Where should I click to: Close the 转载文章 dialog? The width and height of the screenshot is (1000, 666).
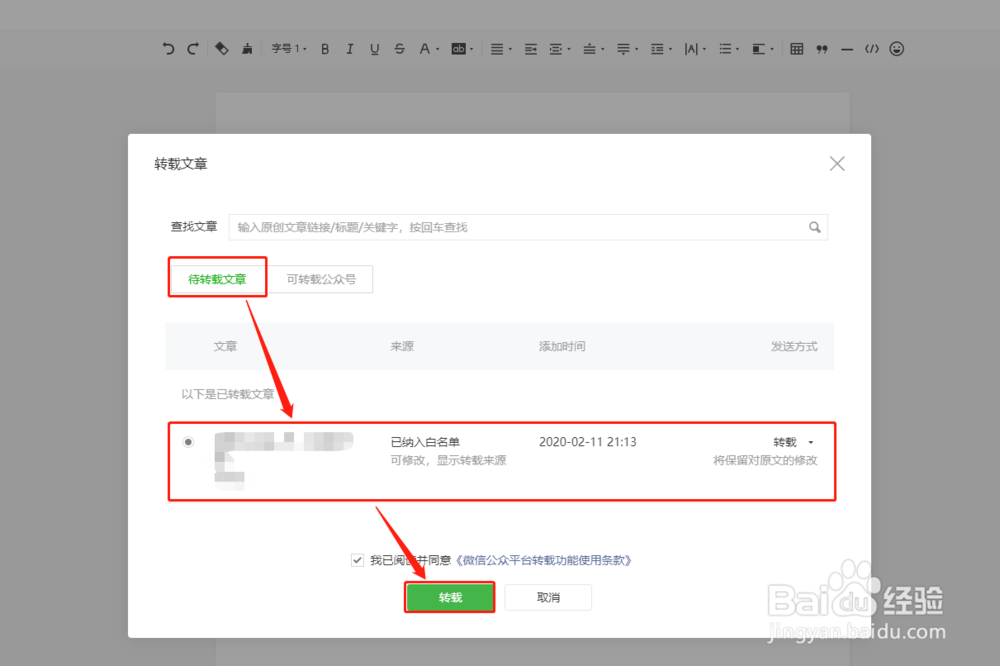tap(837, 164)
